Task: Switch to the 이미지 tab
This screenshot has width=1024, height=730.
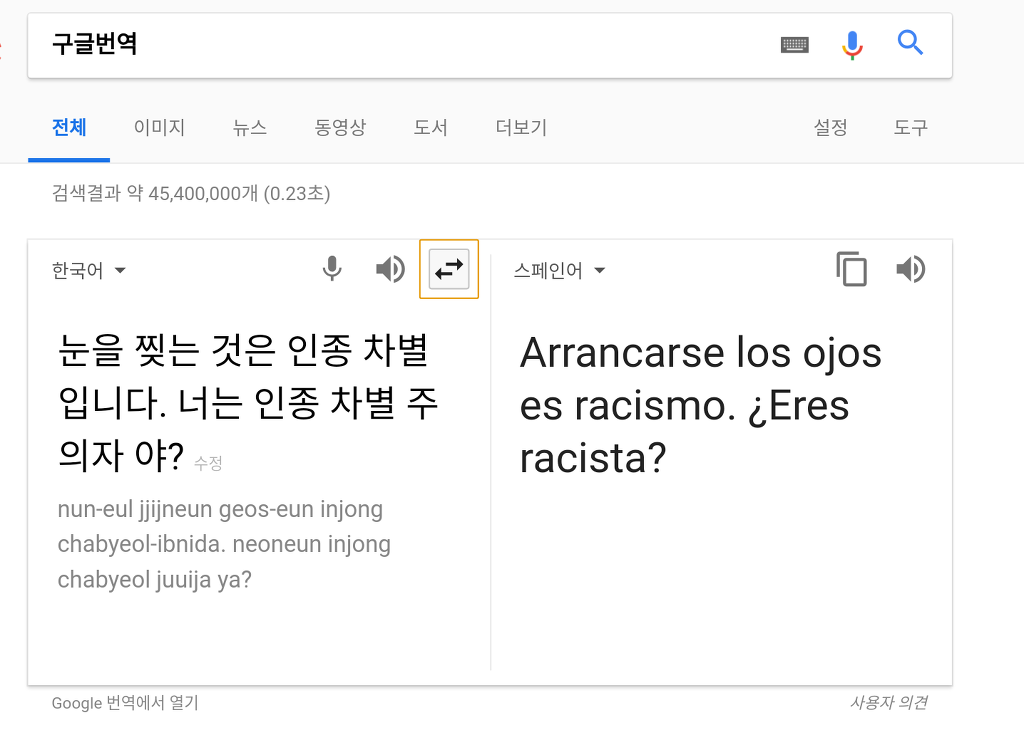Action: 158,127
